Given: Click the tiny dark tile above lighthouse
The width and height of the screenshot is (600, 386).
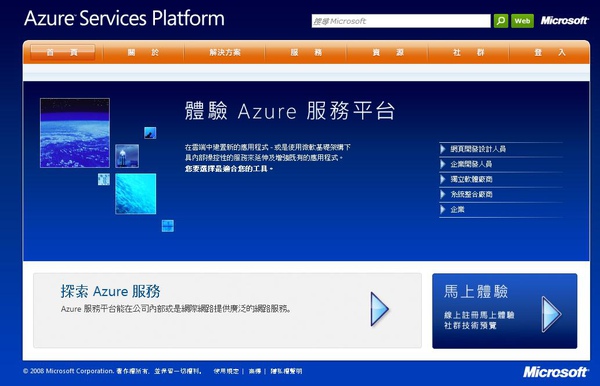Looking at the screenshot, I should pos(150,133).
